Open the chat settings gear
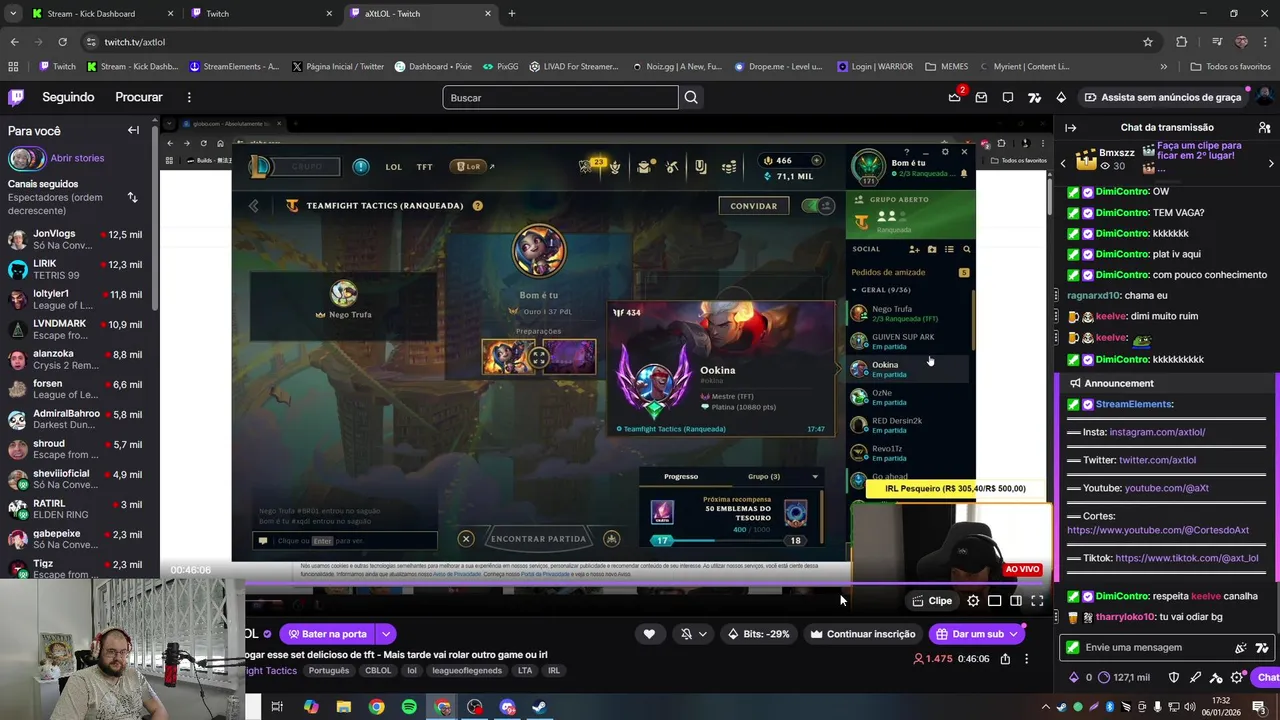 1237,677
